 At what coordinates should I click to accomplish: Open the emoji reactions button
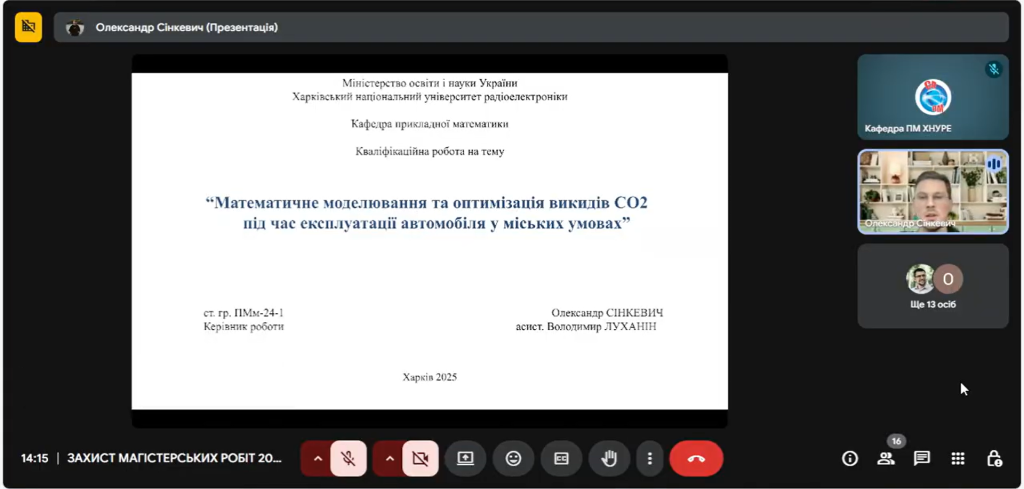point(513,458)
